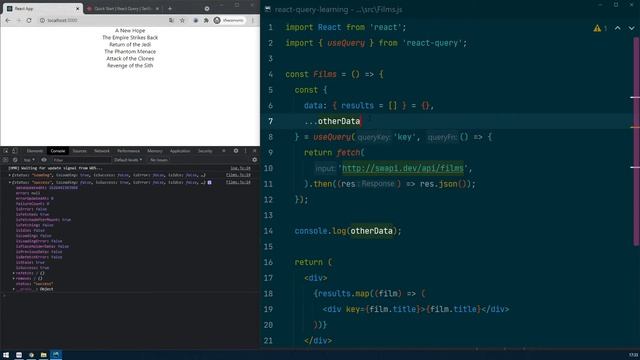
Task: Expand the remove property
Action: pos(14,278)
